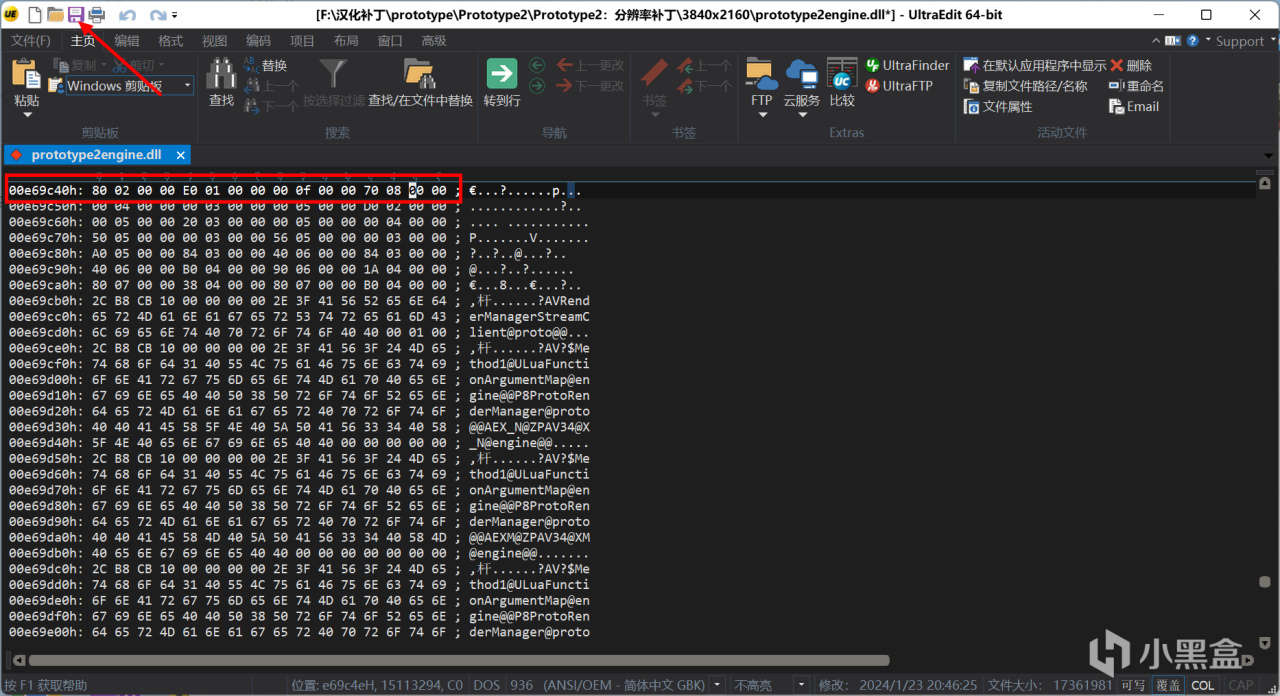Click ASCII text erManagerStreamC
Viewport: 1280px width, 696px height.
coord(529,317)
